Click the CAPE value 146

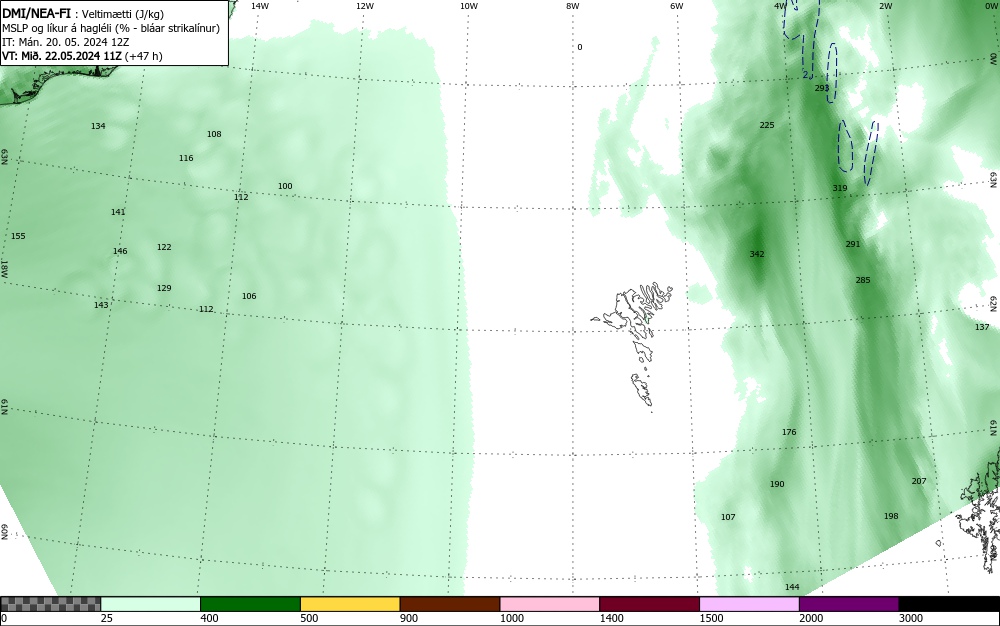point(120,251)
